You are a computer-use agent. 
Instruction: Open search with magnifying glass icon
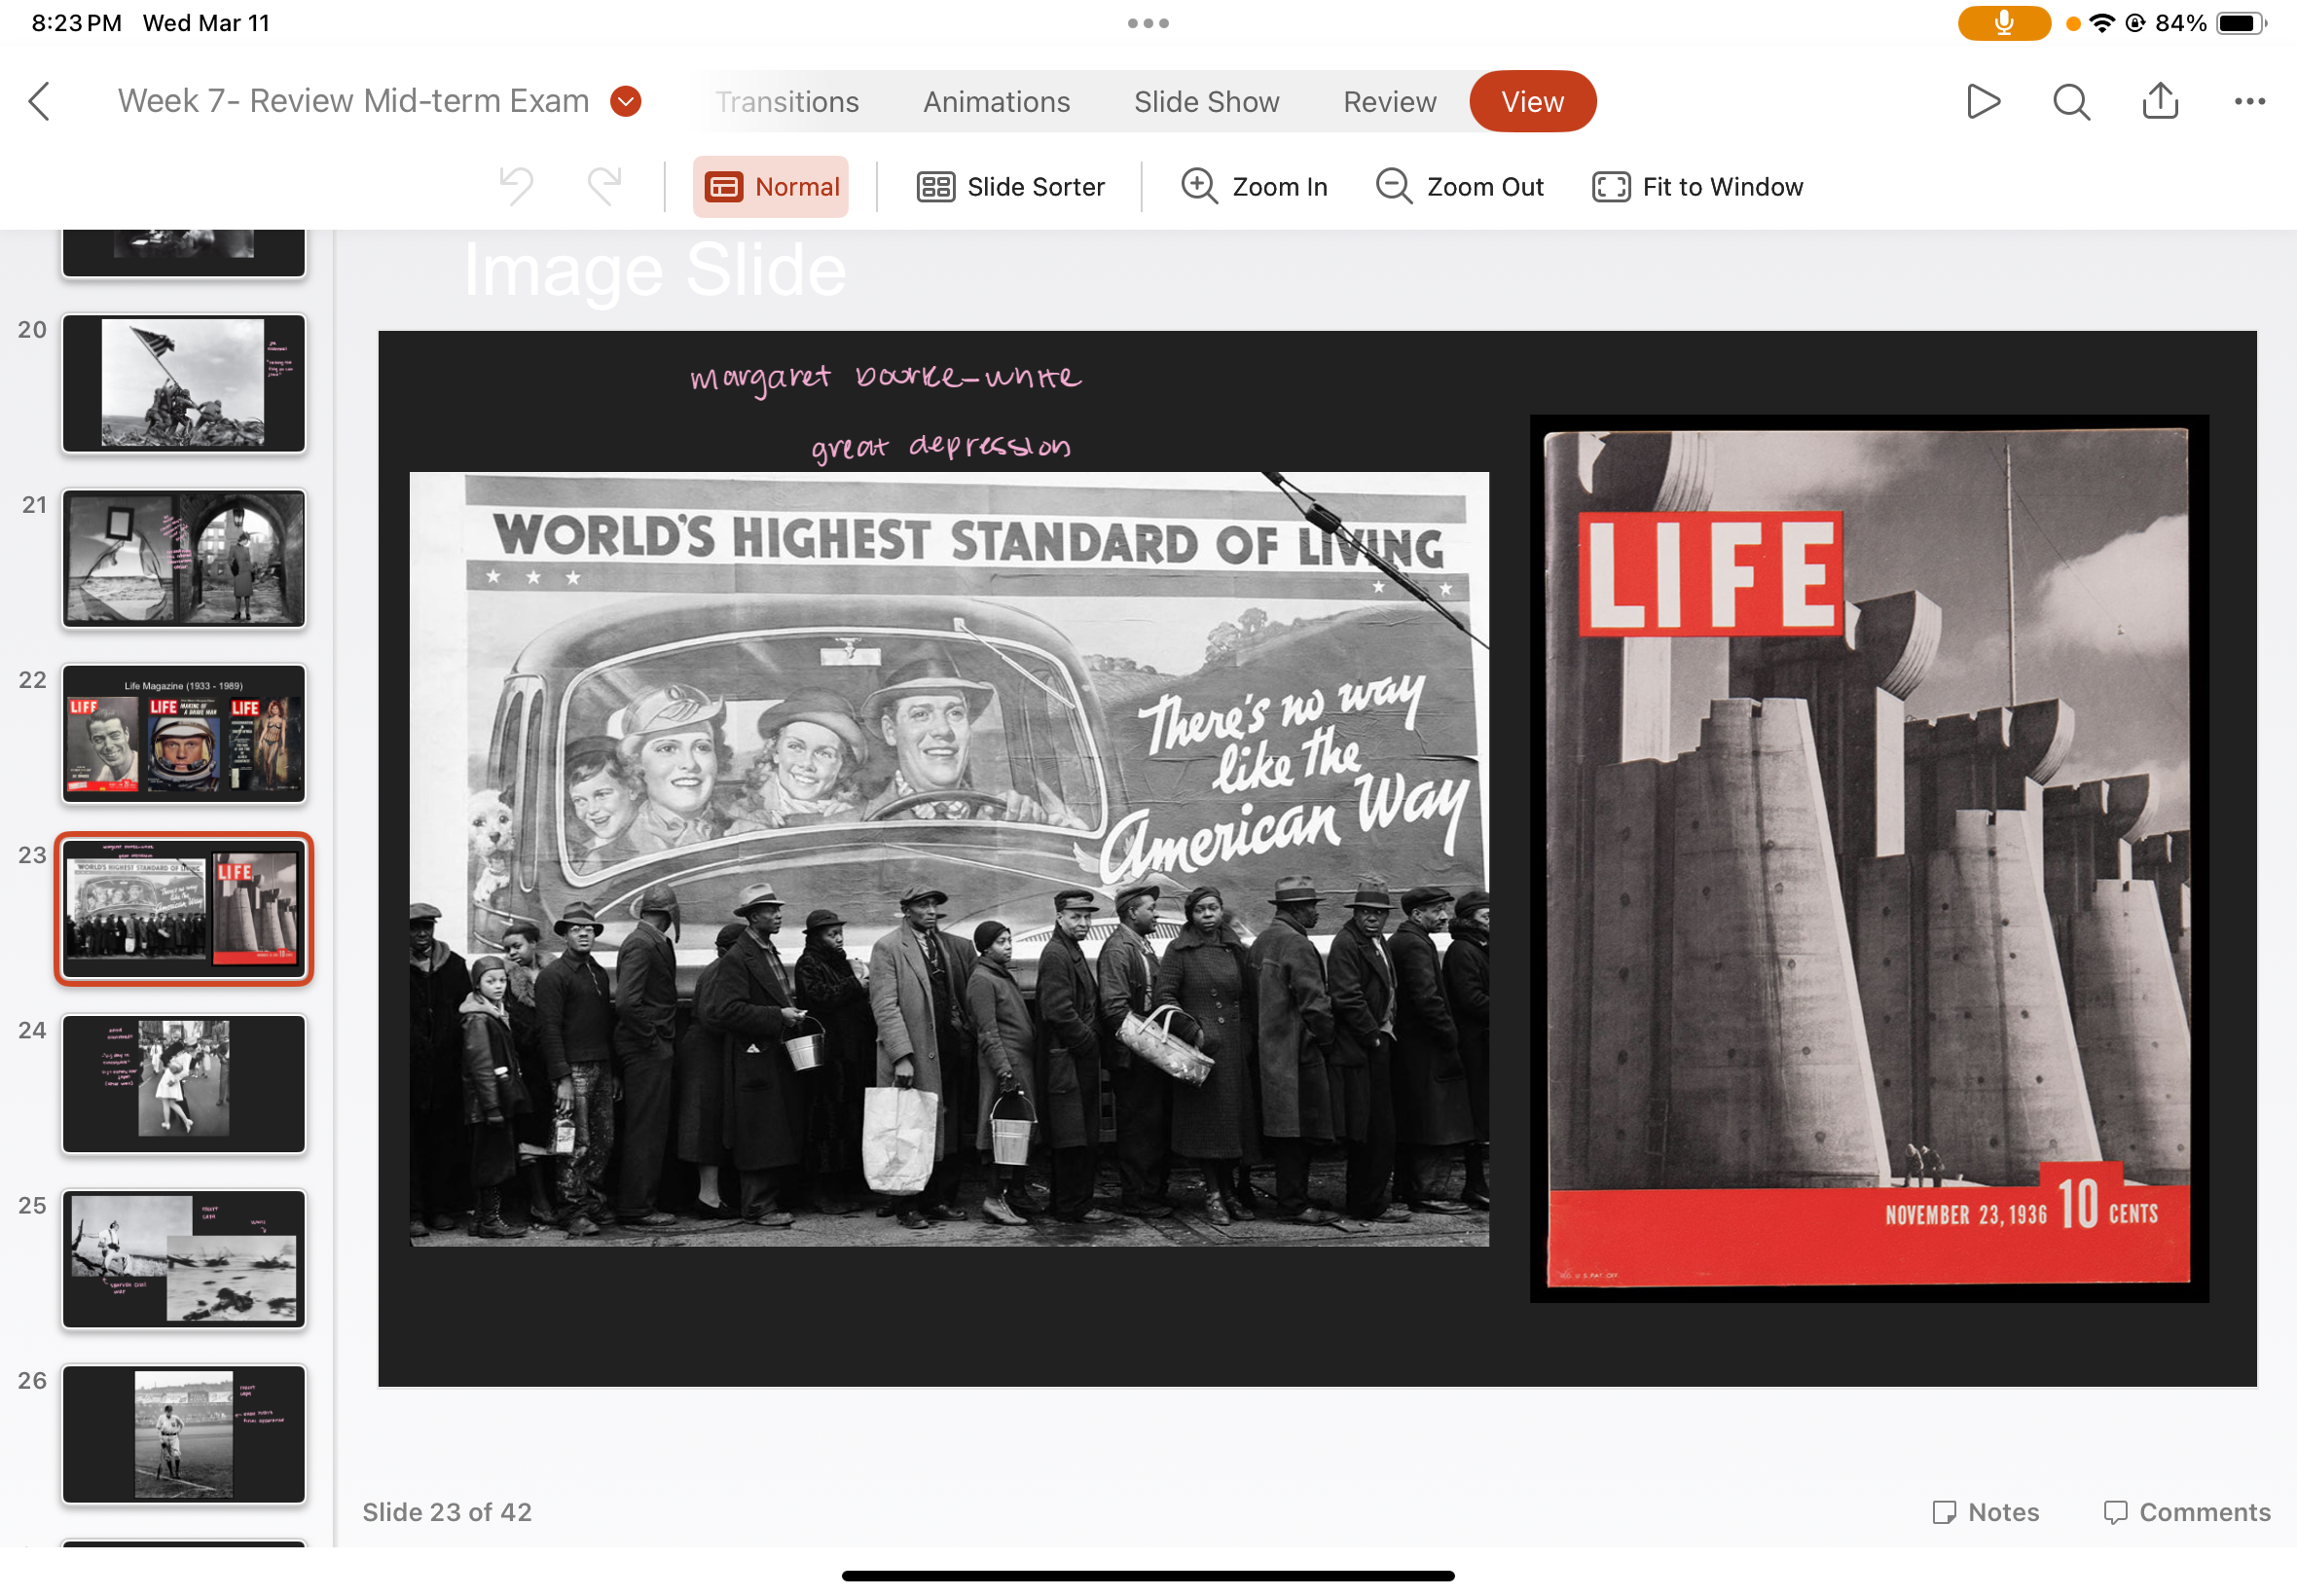pos(2071,101)
